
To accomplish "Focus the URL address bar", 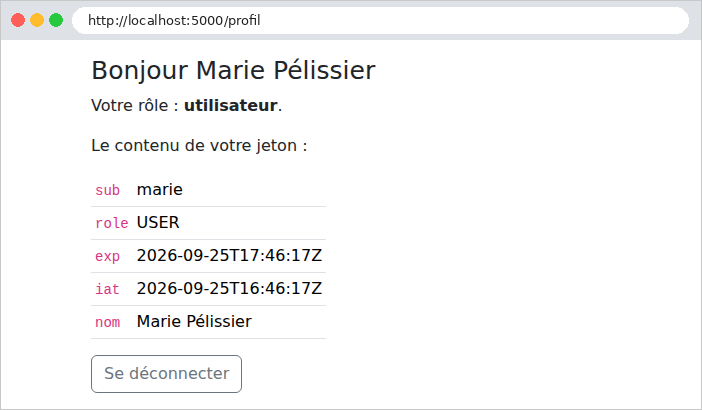I will point(380,21).
